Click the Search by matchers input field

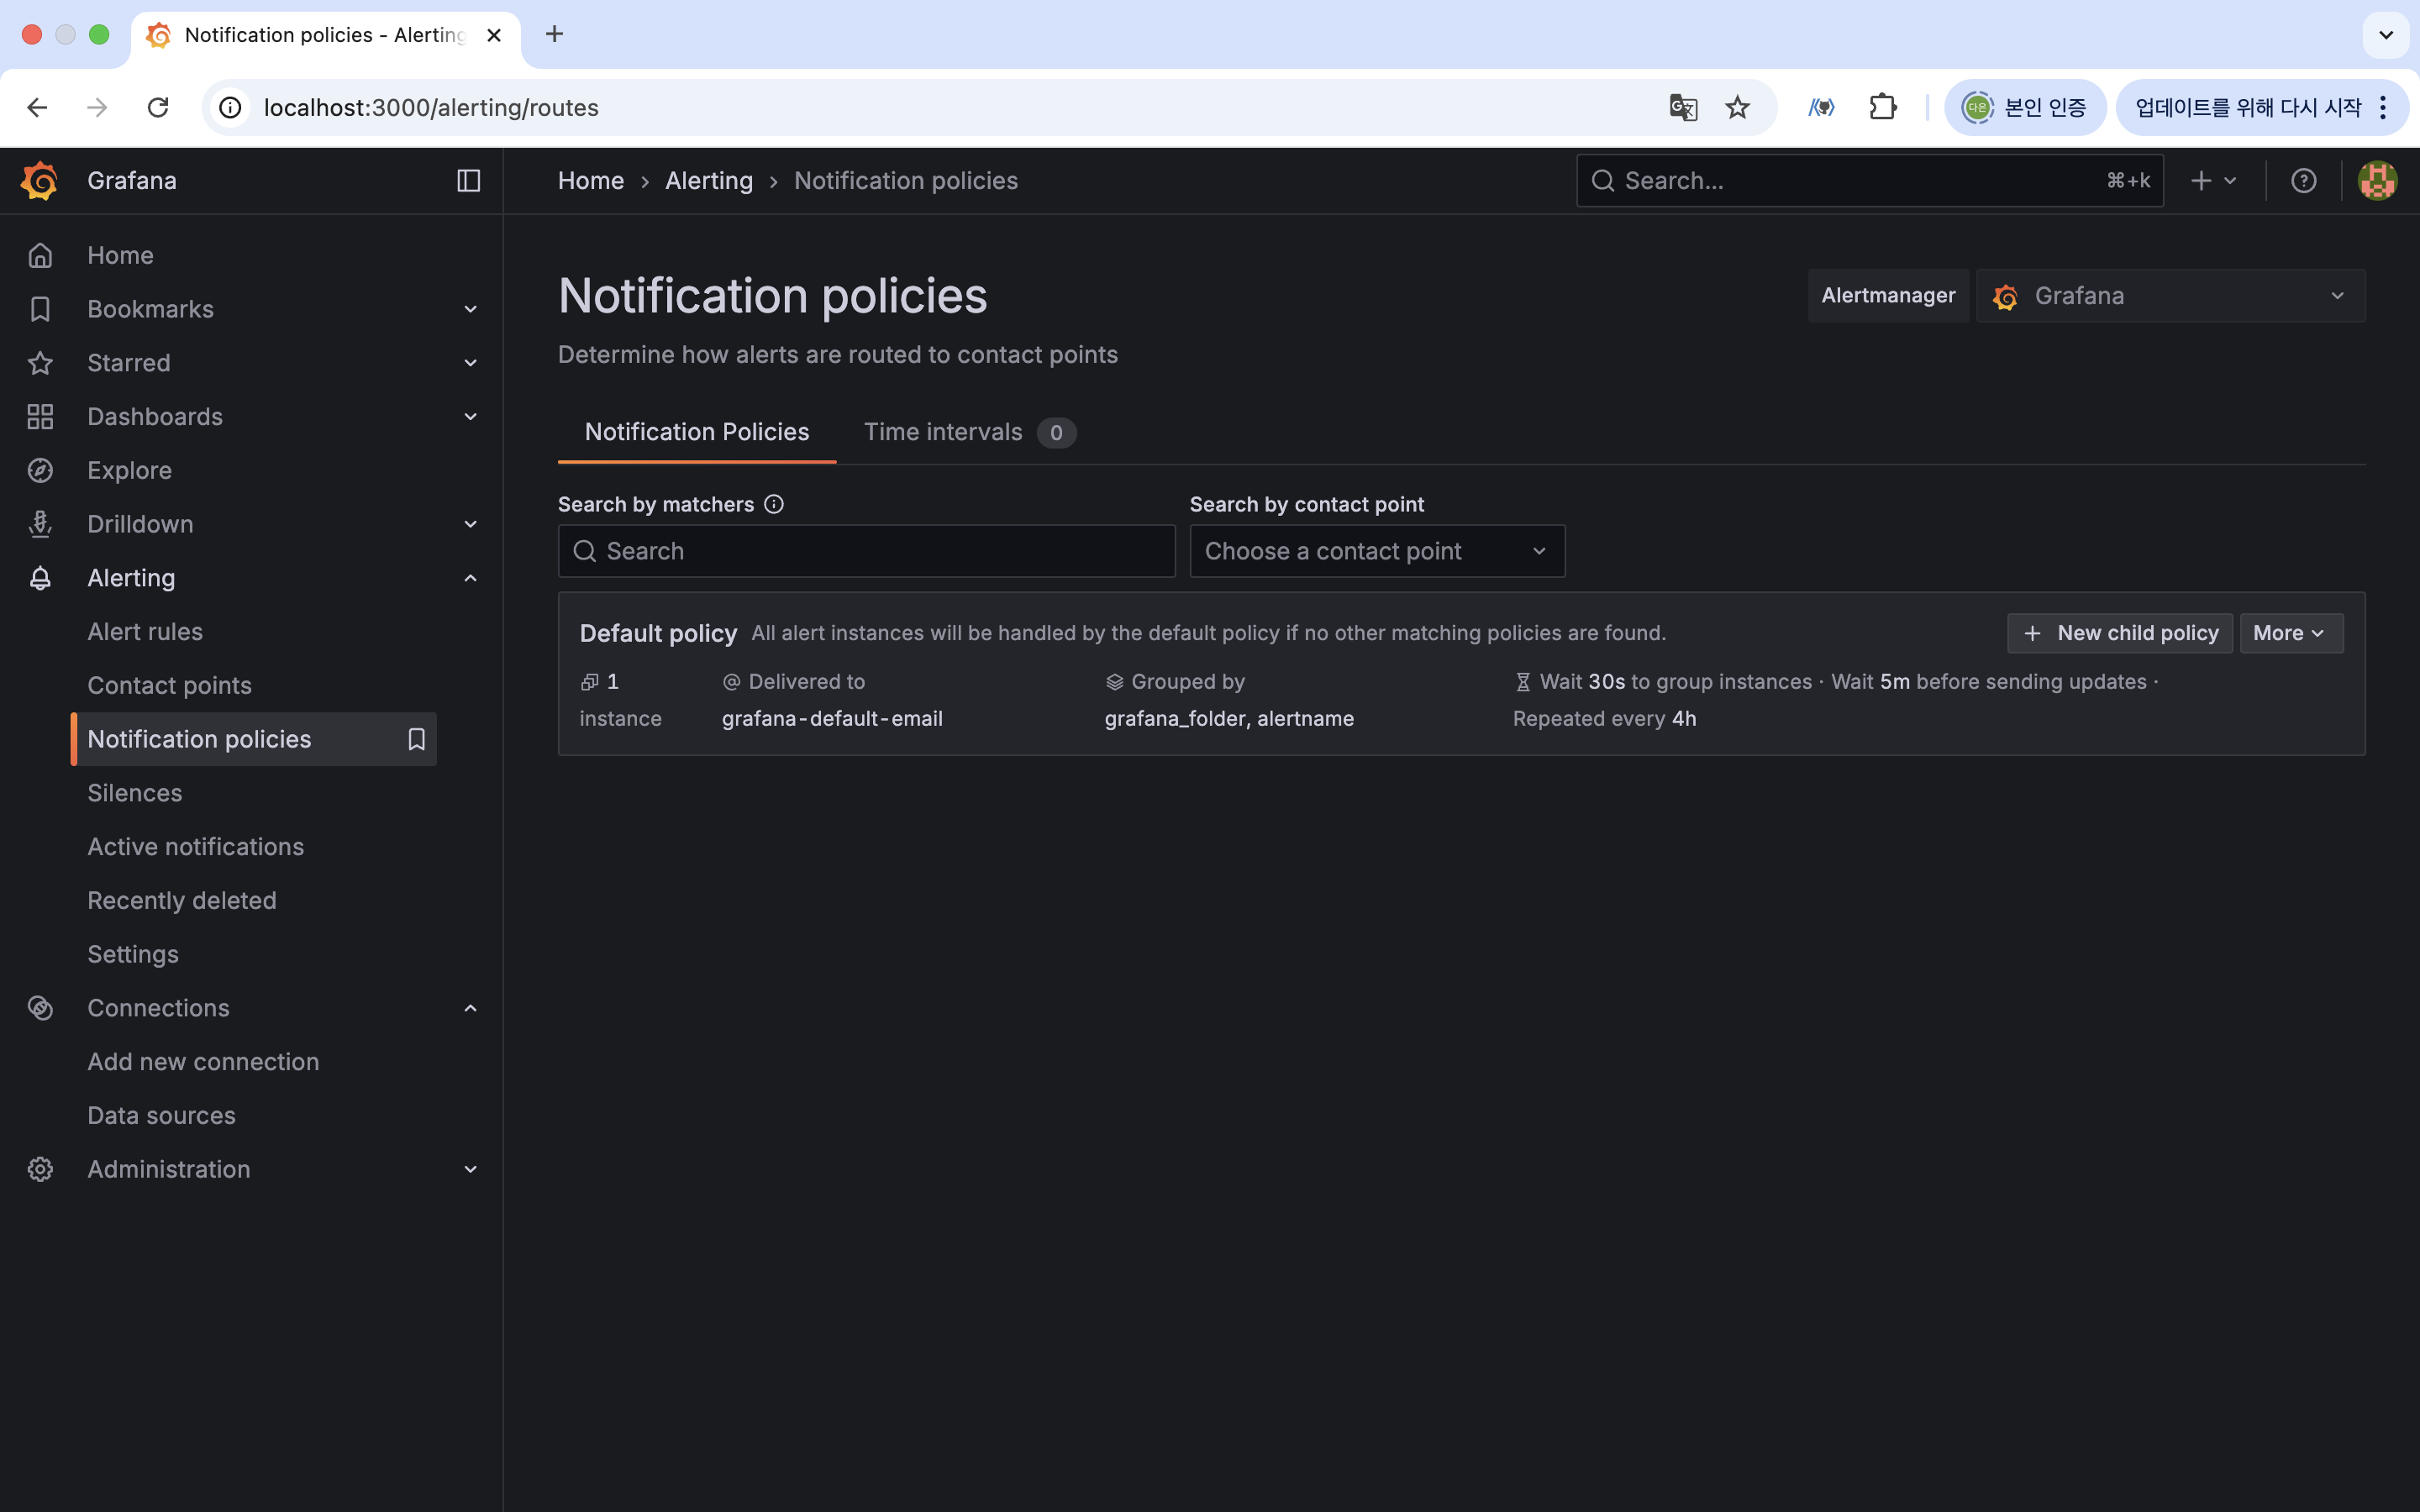(x=866, y=551)
